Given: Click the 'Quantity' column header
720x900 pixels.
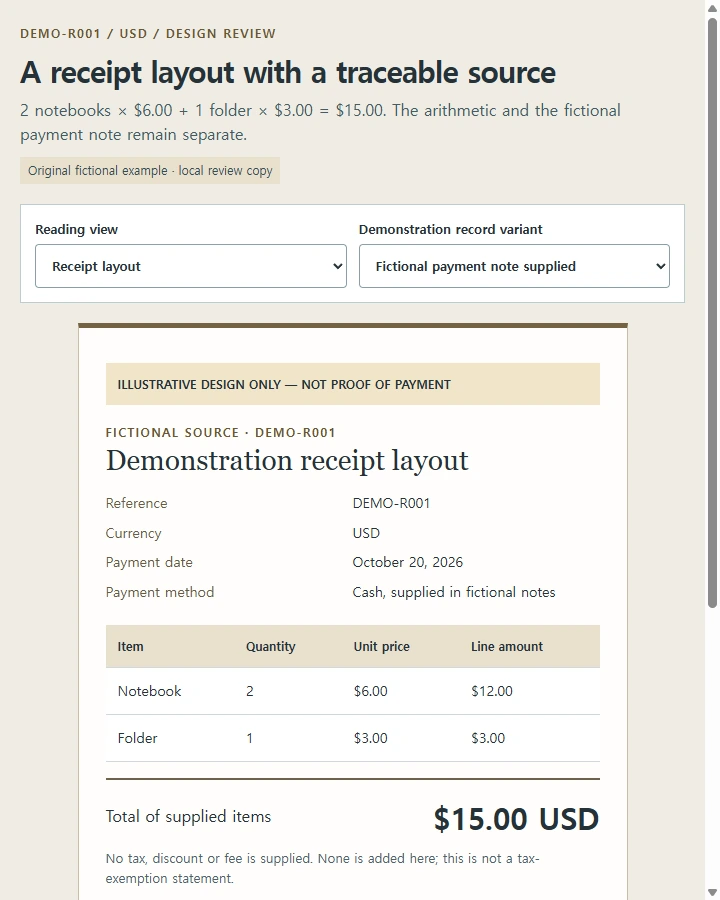Looking at the screenshot, I should point(270,646).
